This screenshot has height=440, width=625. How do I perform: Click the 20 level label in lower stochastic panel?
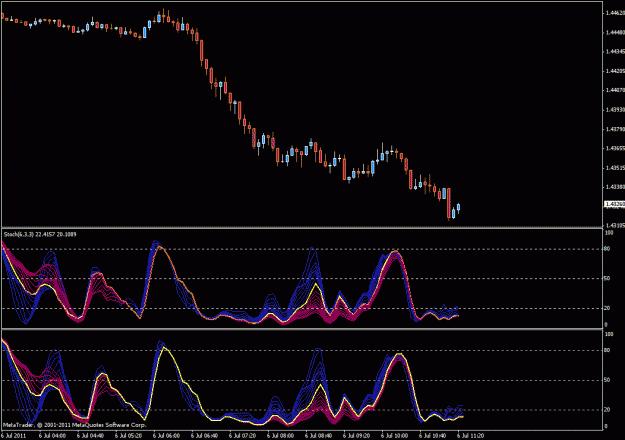click(607, 410)
